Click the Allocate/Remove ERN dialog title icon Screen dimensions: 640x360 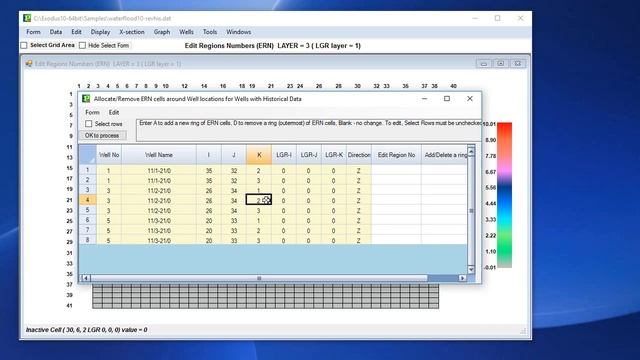click(x=86, y=98)
